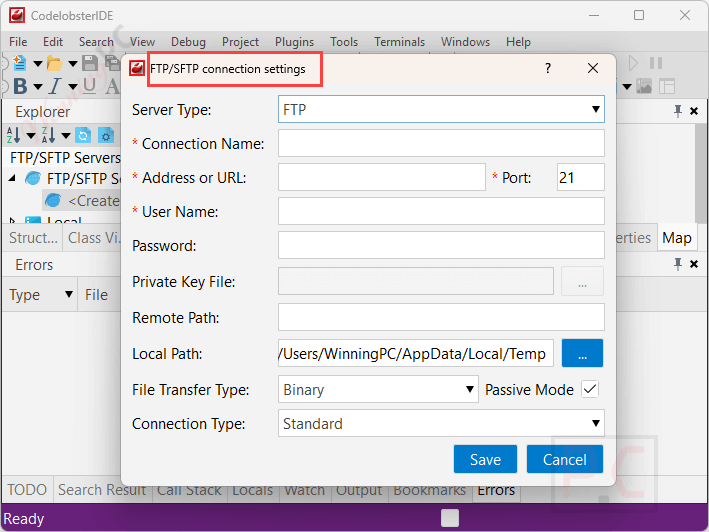This screenshot has height=532, width=709.
Task: Open the Edit menu
Action: (53, 42)
